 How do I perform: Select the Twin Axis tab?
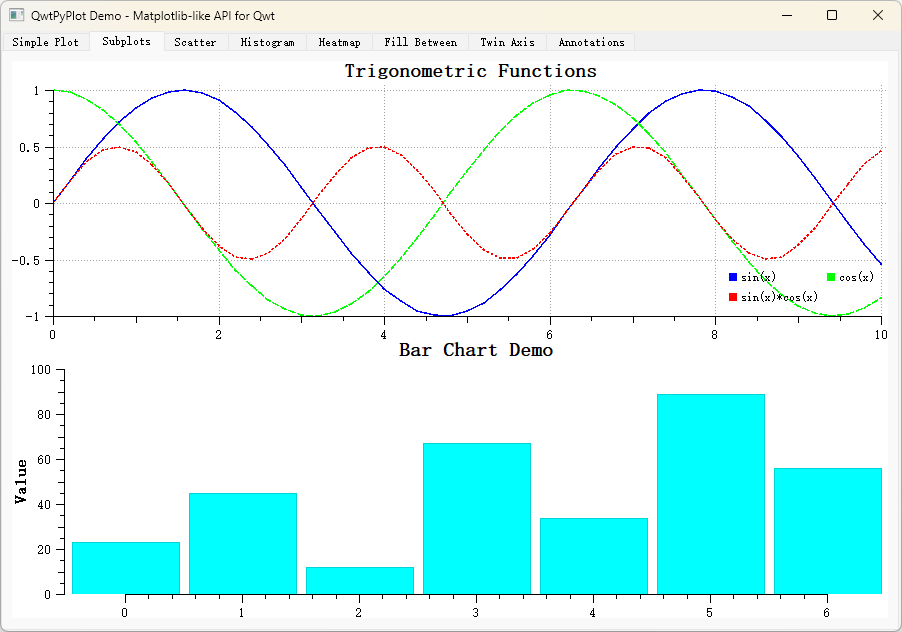[507, 42]
